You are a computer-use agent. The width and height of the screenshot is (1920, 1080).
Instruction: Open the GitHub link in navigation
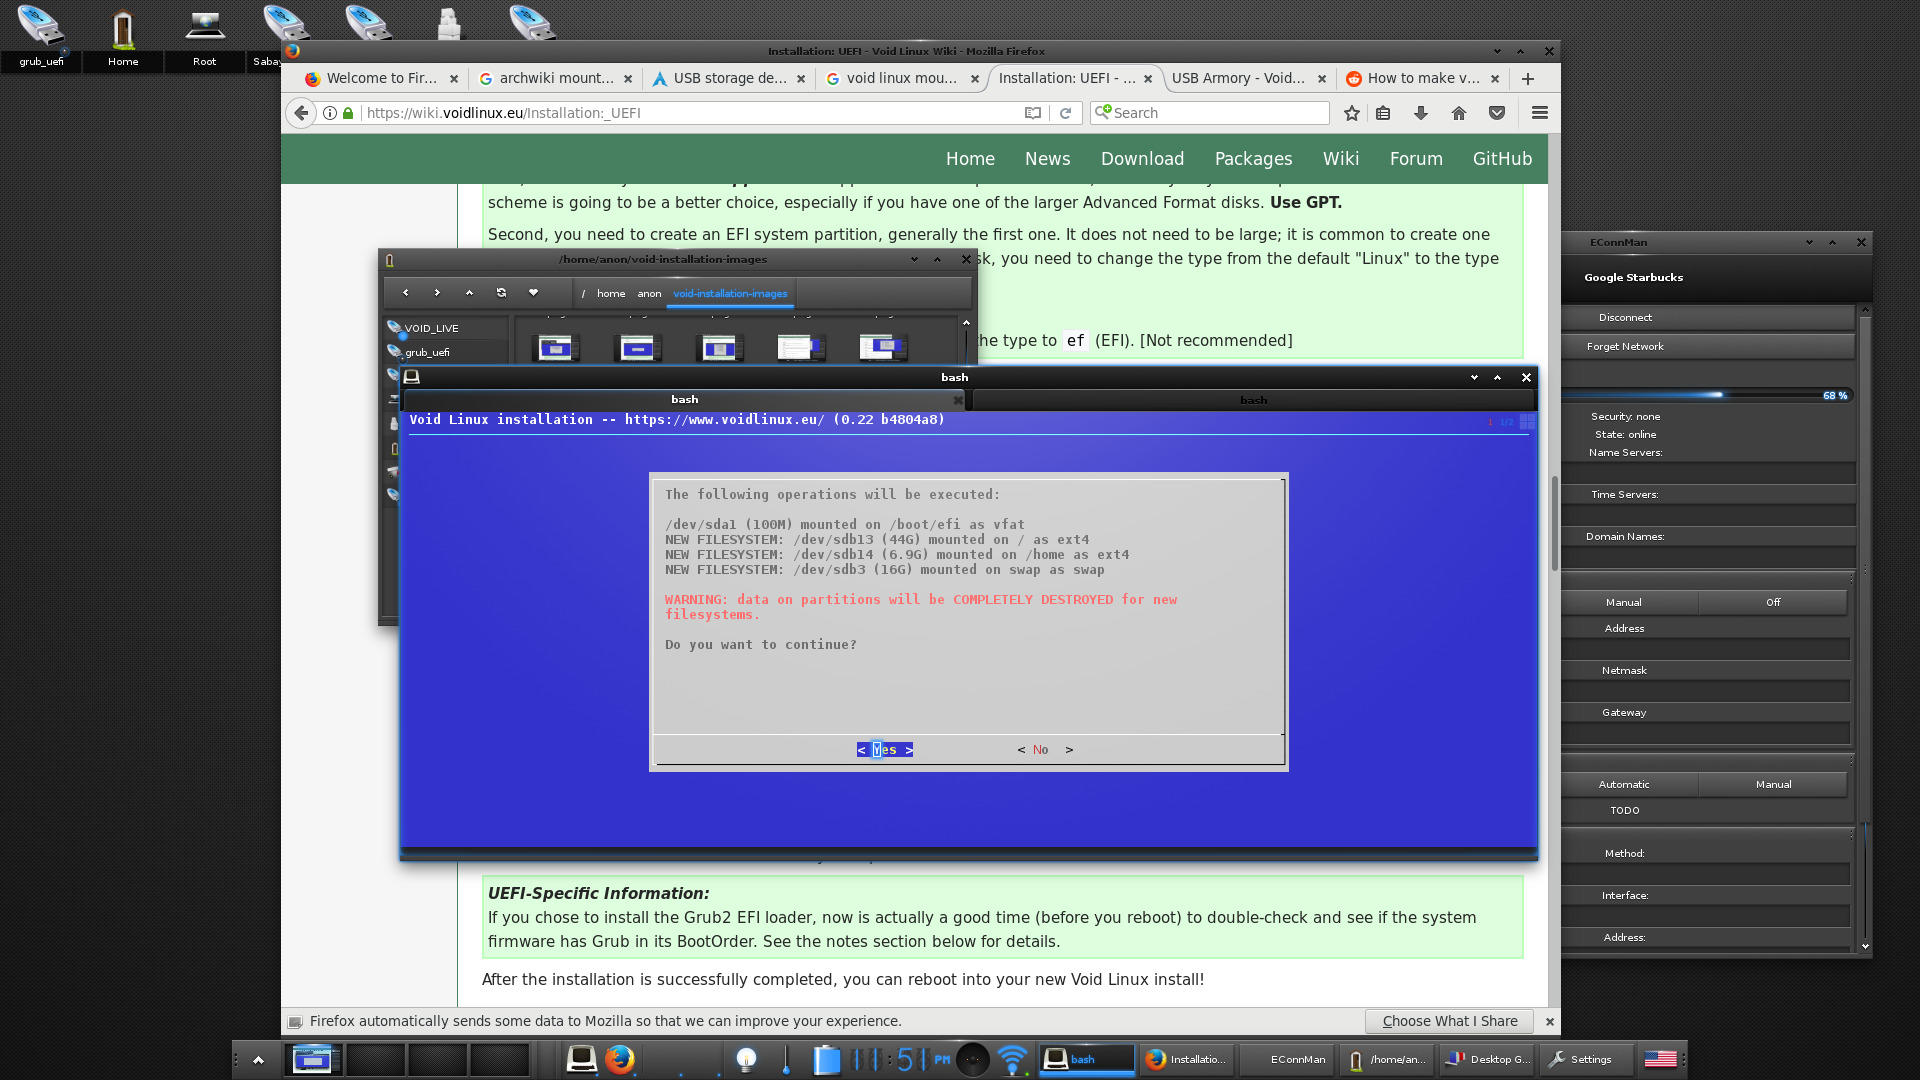click(1502, 159)
